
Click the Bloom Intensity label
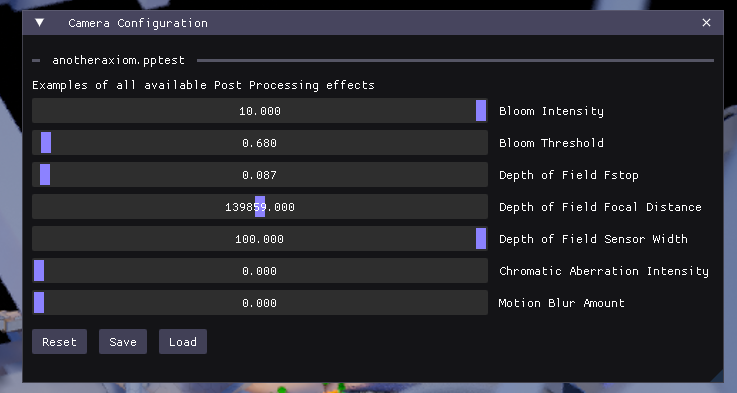551,111
